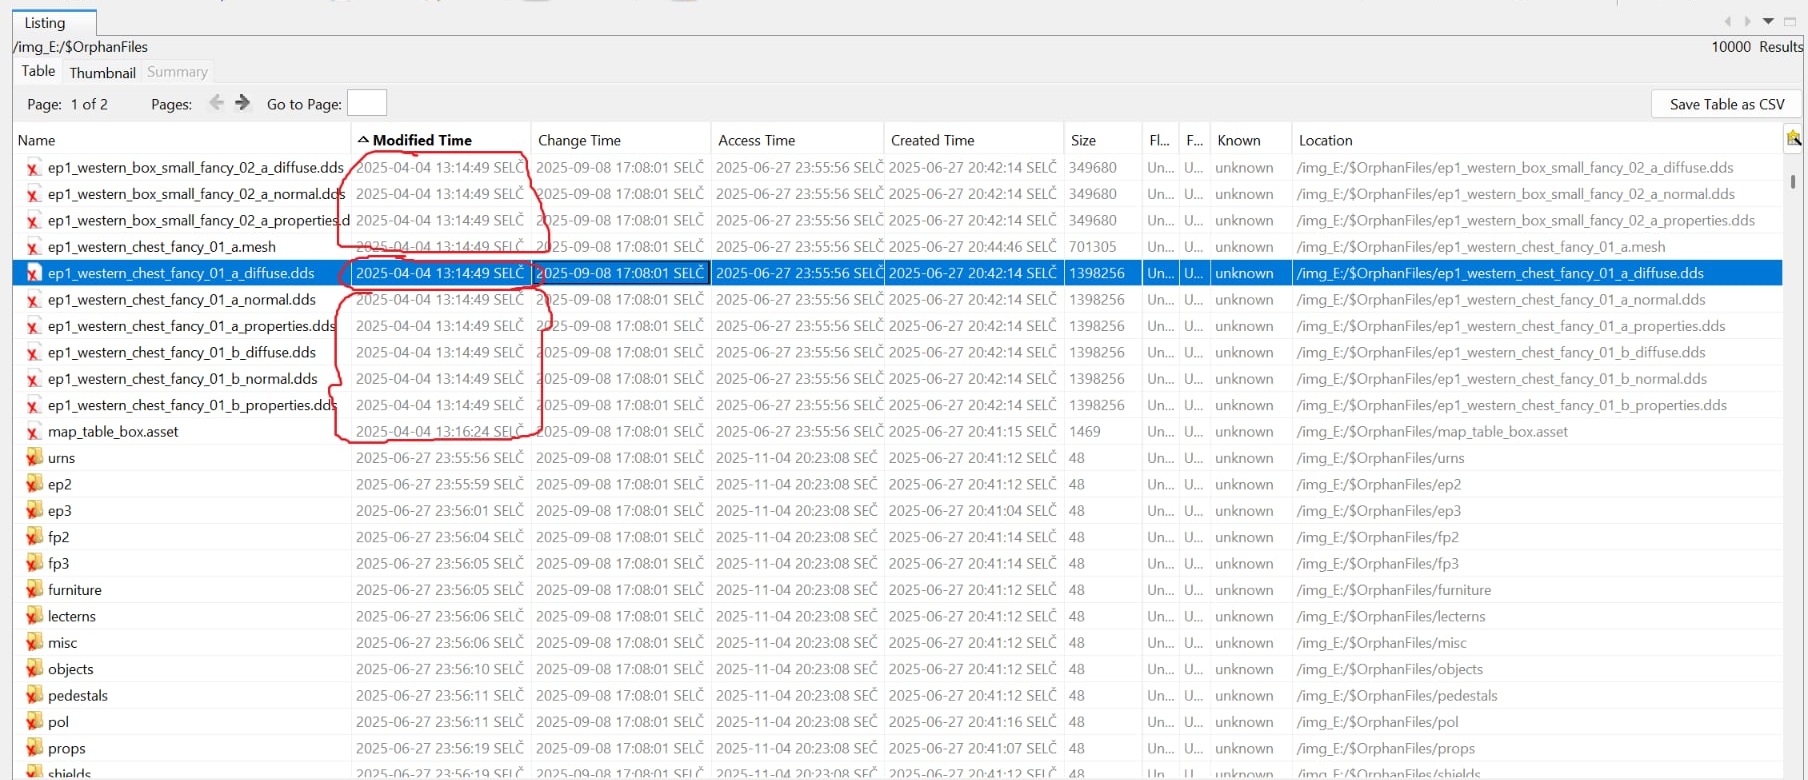Viewport: 1808px width, 780px height.
Task: Sort by the Location column header
Action: (1537, 140)
